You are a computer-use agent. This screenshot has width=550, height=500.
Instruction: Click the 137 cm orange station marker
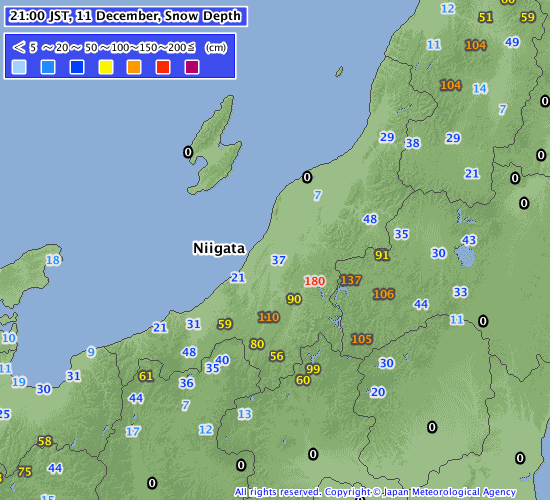tap(351, 280)
